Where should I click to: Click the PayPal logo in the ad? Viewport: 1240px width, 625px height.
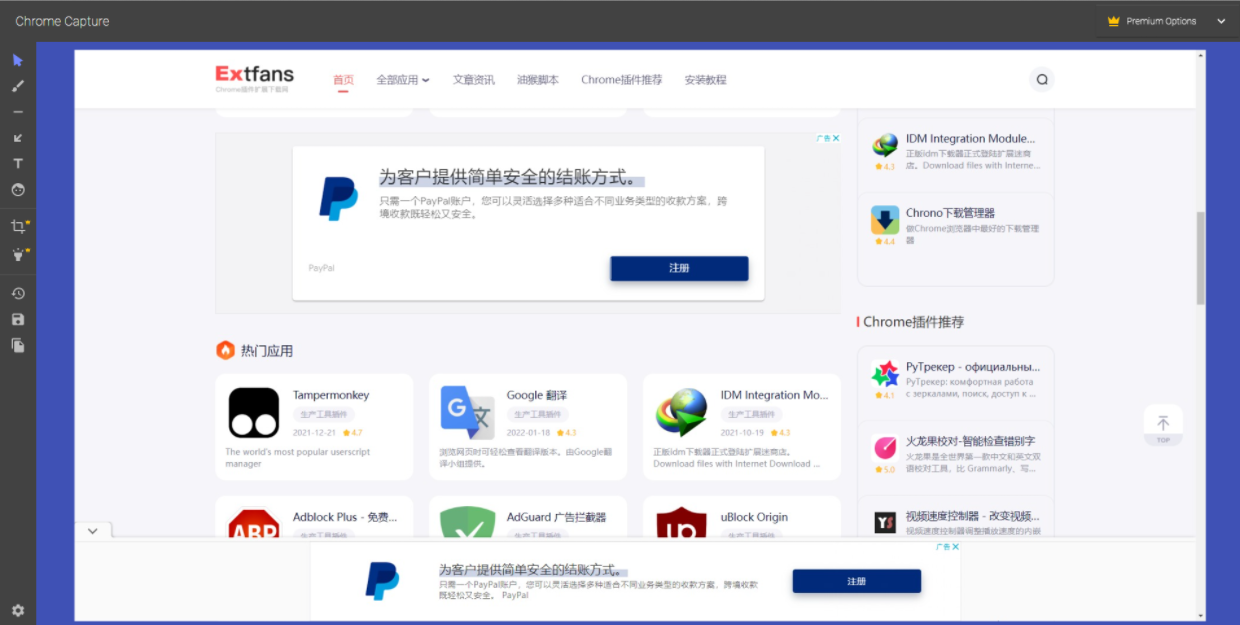[338, 198]
